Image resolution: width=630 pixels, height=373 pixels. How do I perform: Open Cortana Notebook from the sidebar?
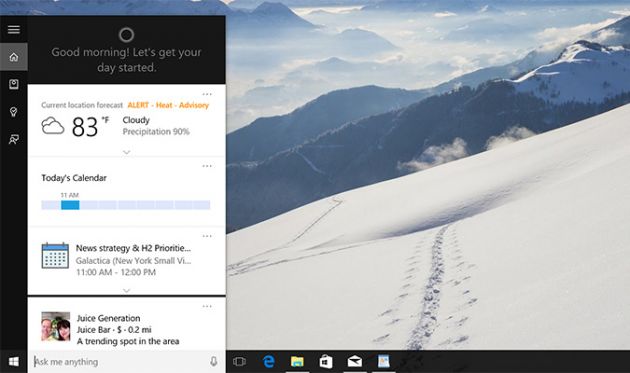(x=14, y=84)
